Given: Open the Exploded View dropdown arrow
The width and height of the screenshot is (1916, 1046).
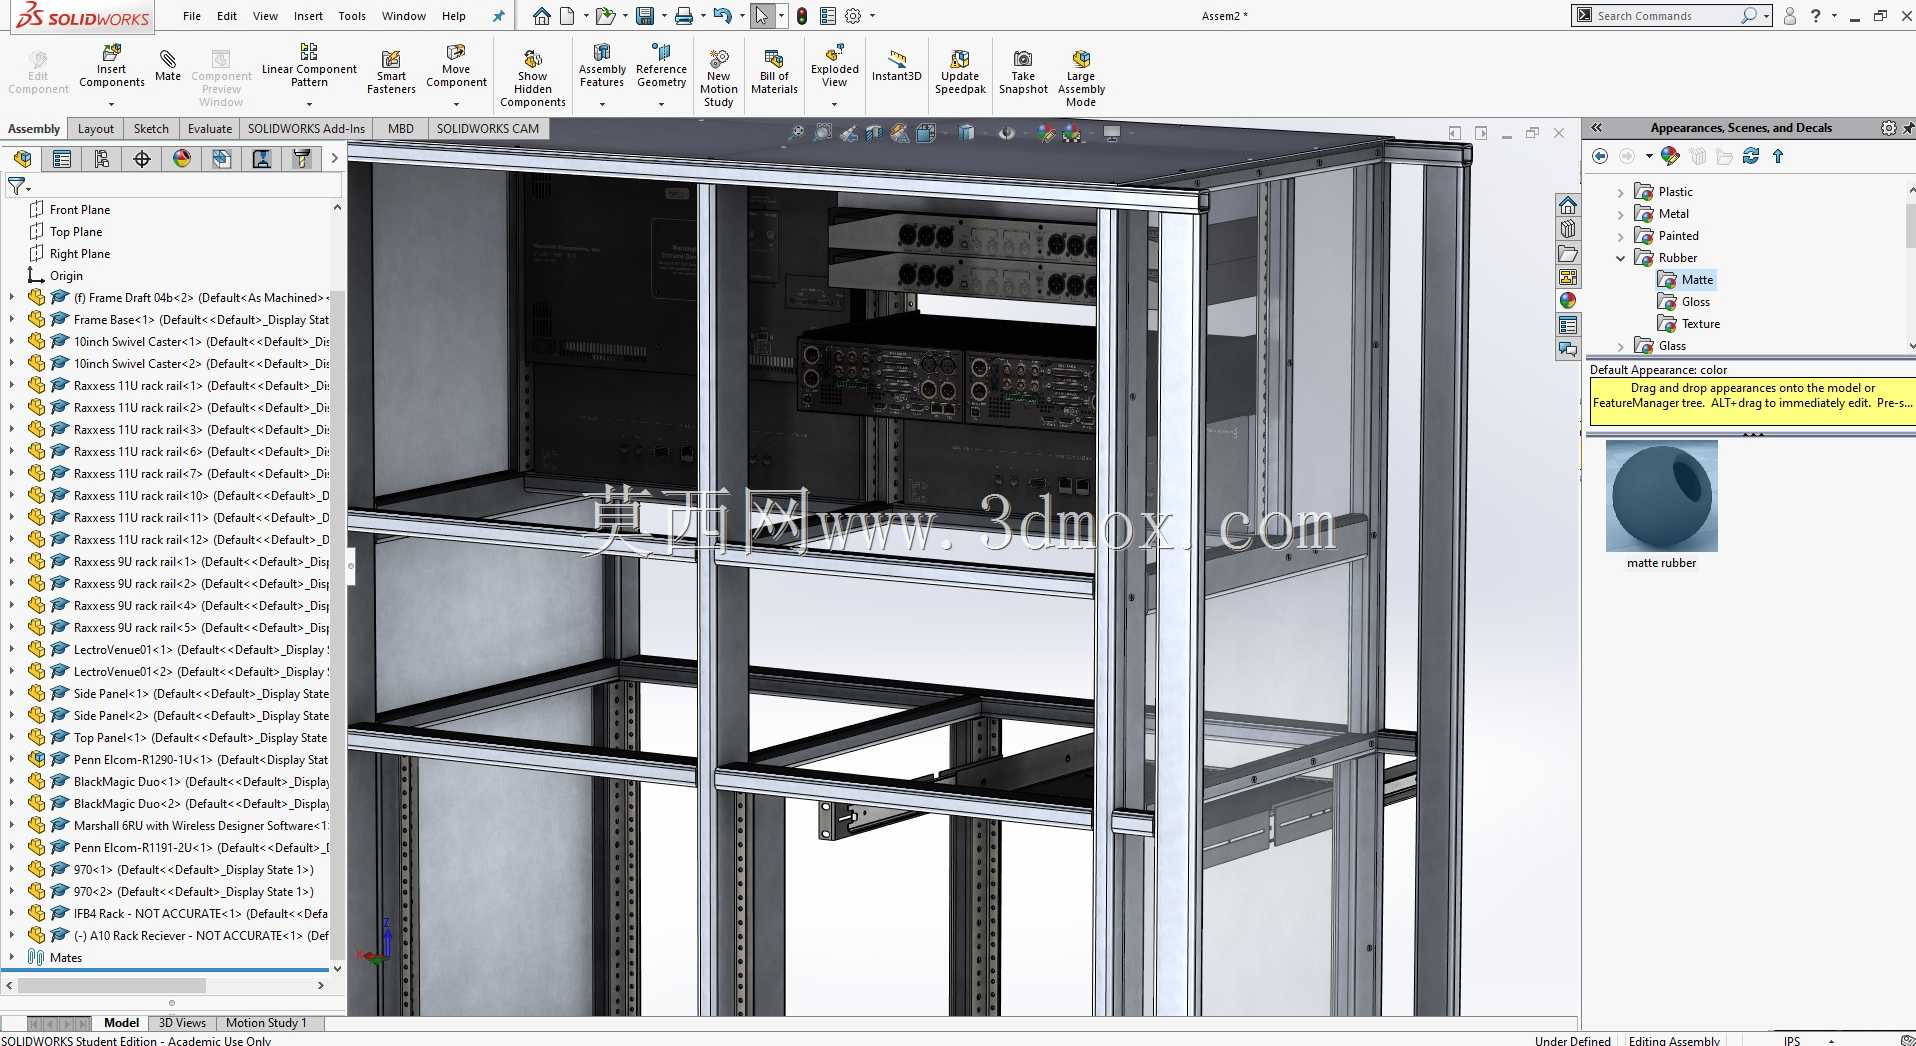Looking at the screenshot, I should (x=835, y=103).
